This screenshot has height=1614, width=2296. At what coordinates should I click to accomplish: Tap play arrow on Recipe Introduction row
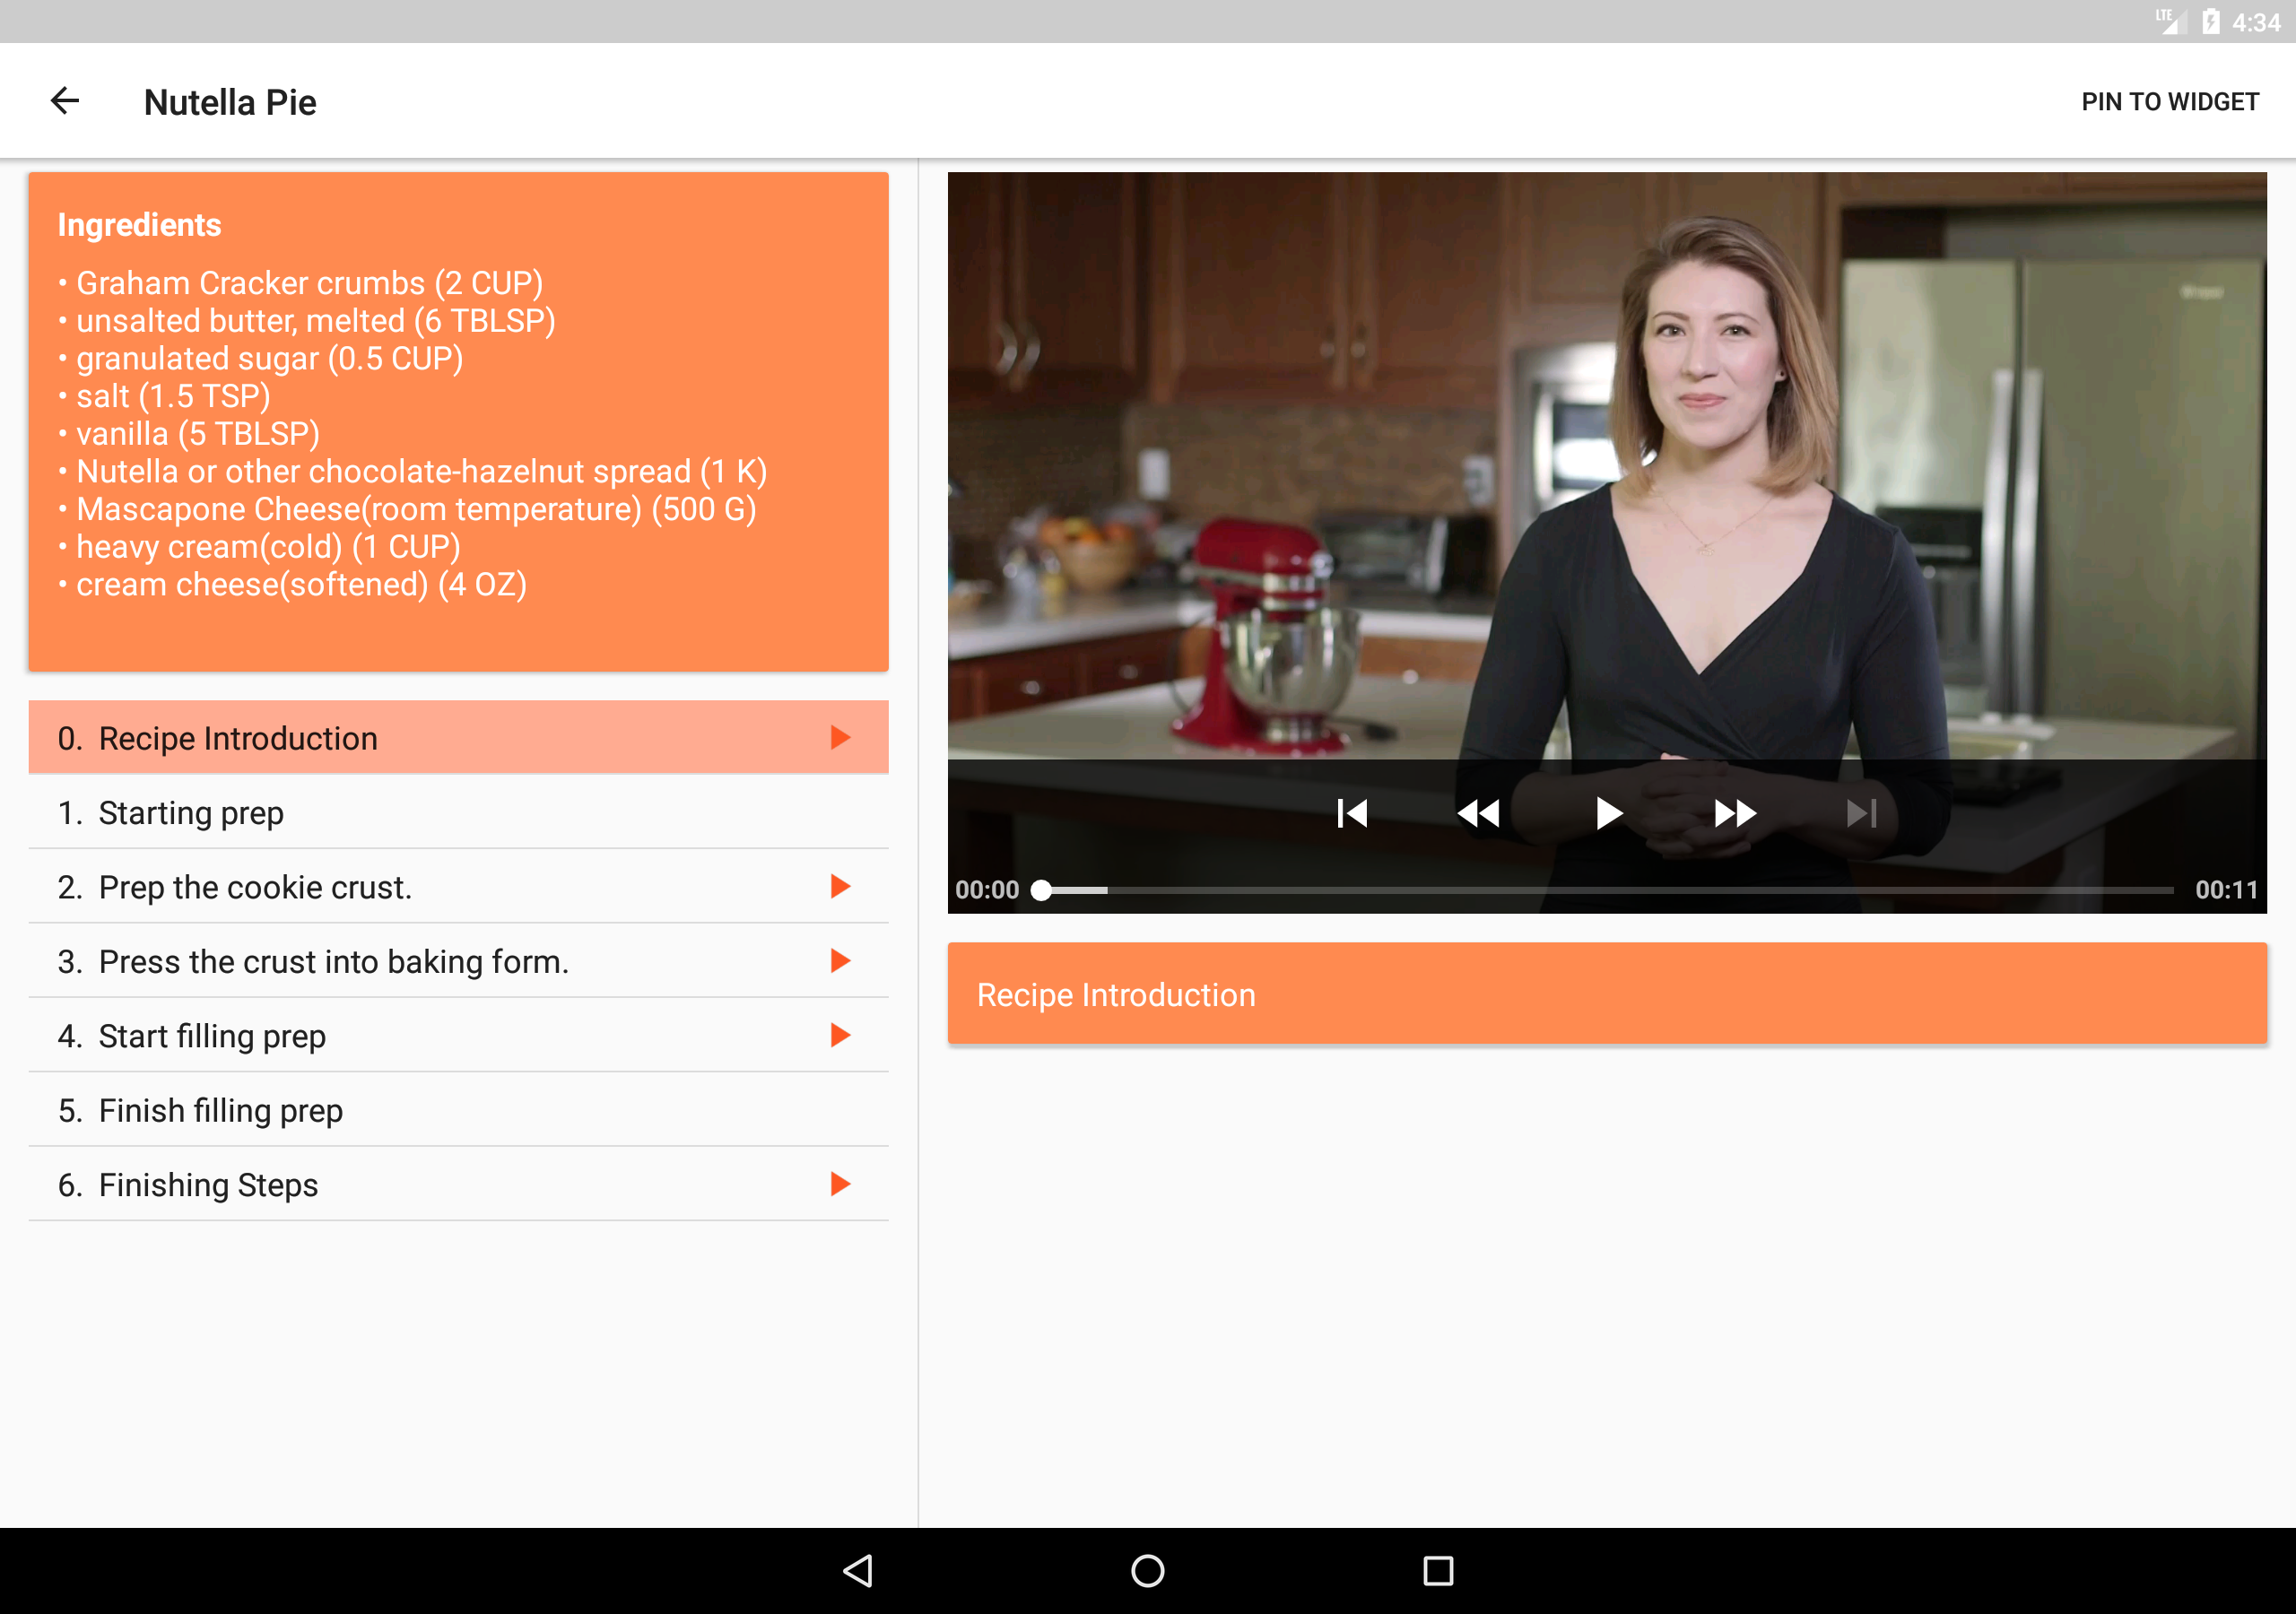[840, 738]
